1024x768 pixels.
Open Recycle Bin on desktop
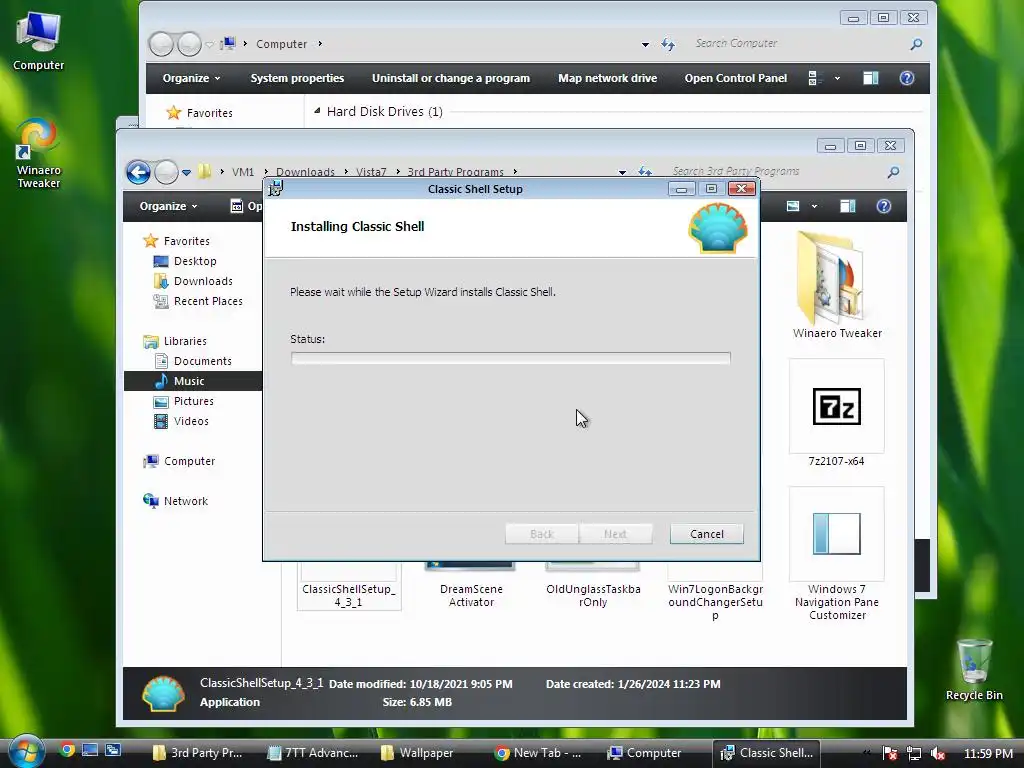pos(974,670)
